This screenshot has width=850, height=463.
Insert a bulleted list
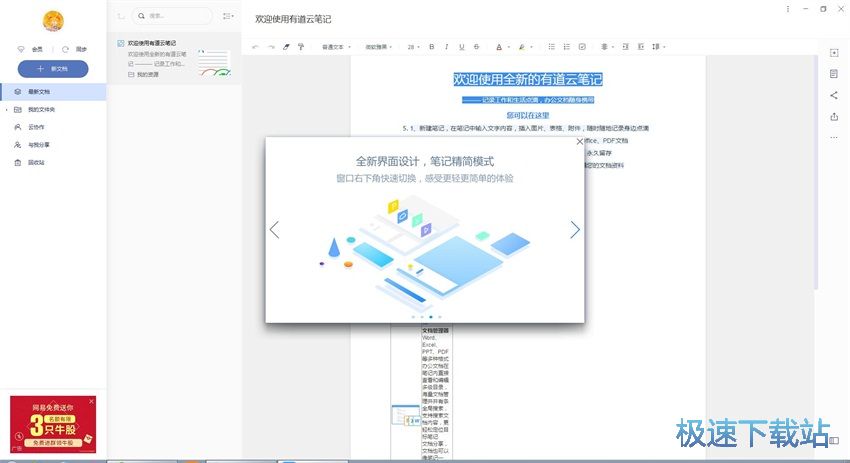tap(551, 47)
